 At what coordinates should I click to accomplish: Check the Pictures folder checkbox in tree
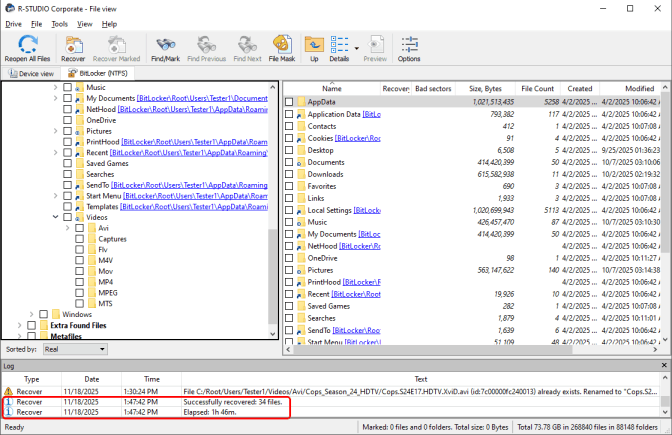[67, 131]
